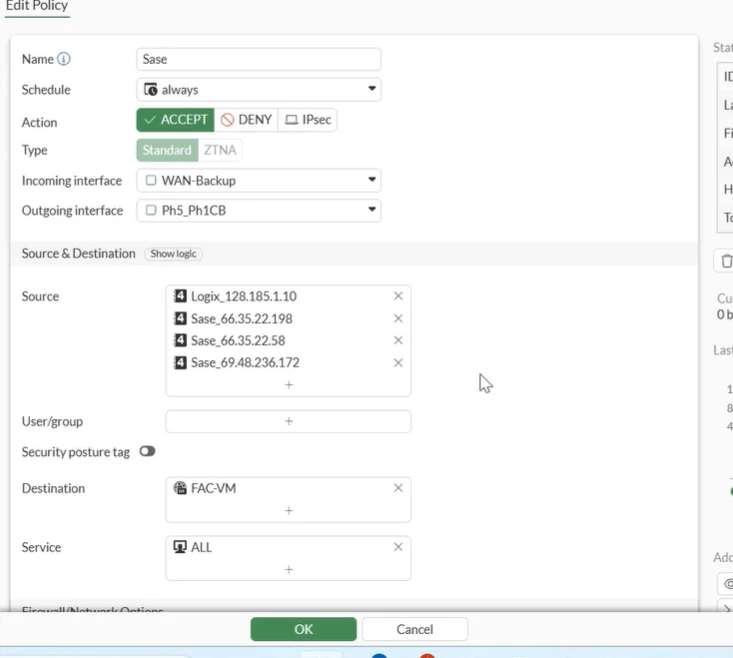Click the Sase_69.48.236.172 address icon

[180, 362]
